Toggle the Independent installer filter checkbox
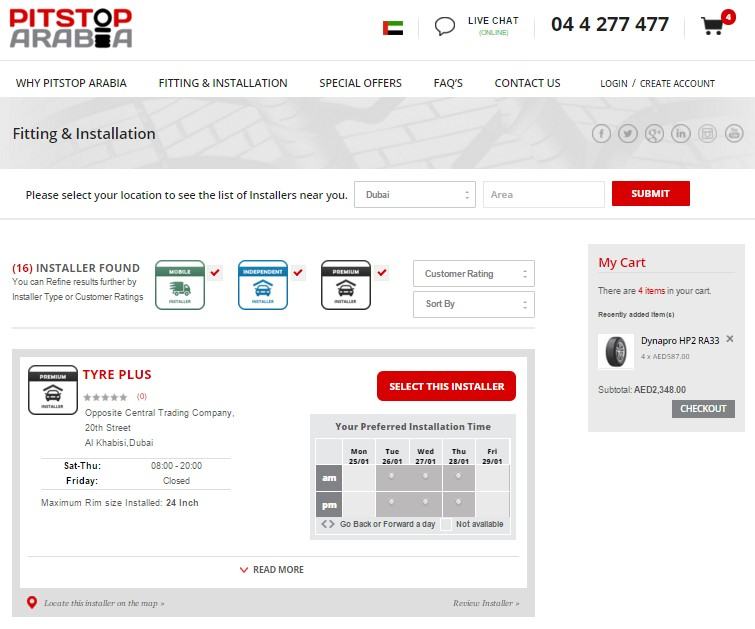 [x=299, y=272]
